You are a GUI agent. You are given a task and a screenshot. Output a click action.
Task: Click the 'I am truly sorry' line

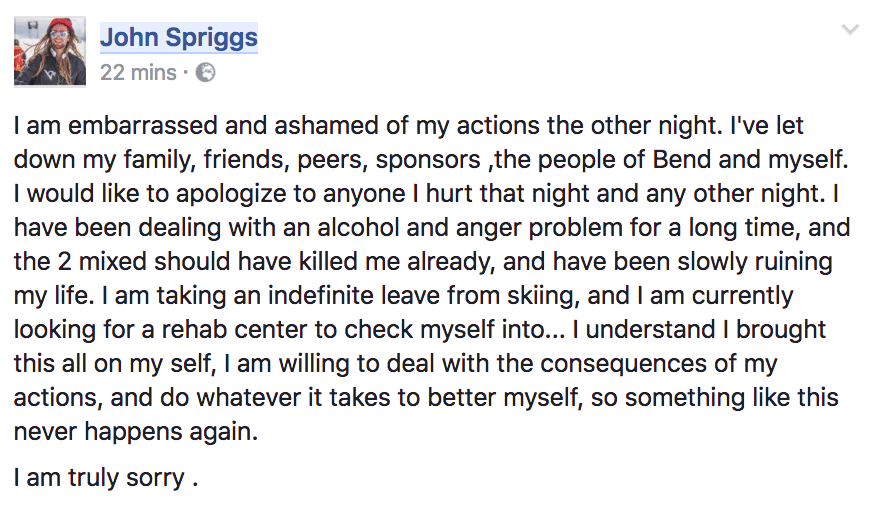(106, 478)
